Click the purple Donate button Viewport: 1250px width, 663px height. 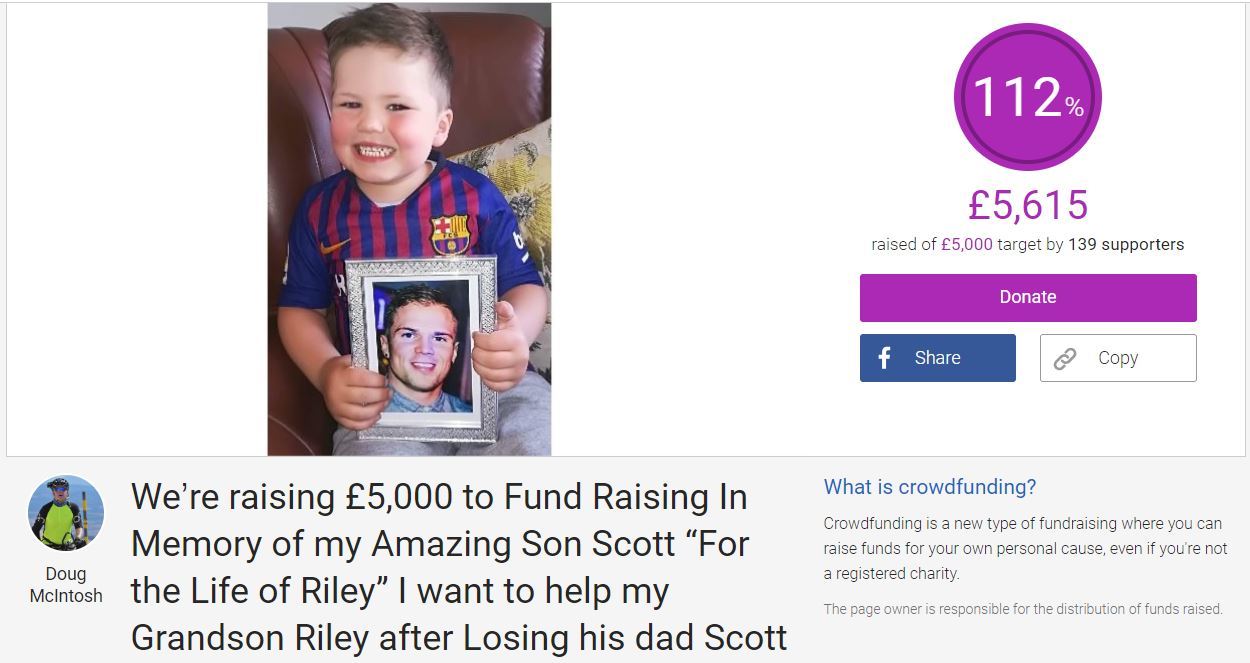1028,297
